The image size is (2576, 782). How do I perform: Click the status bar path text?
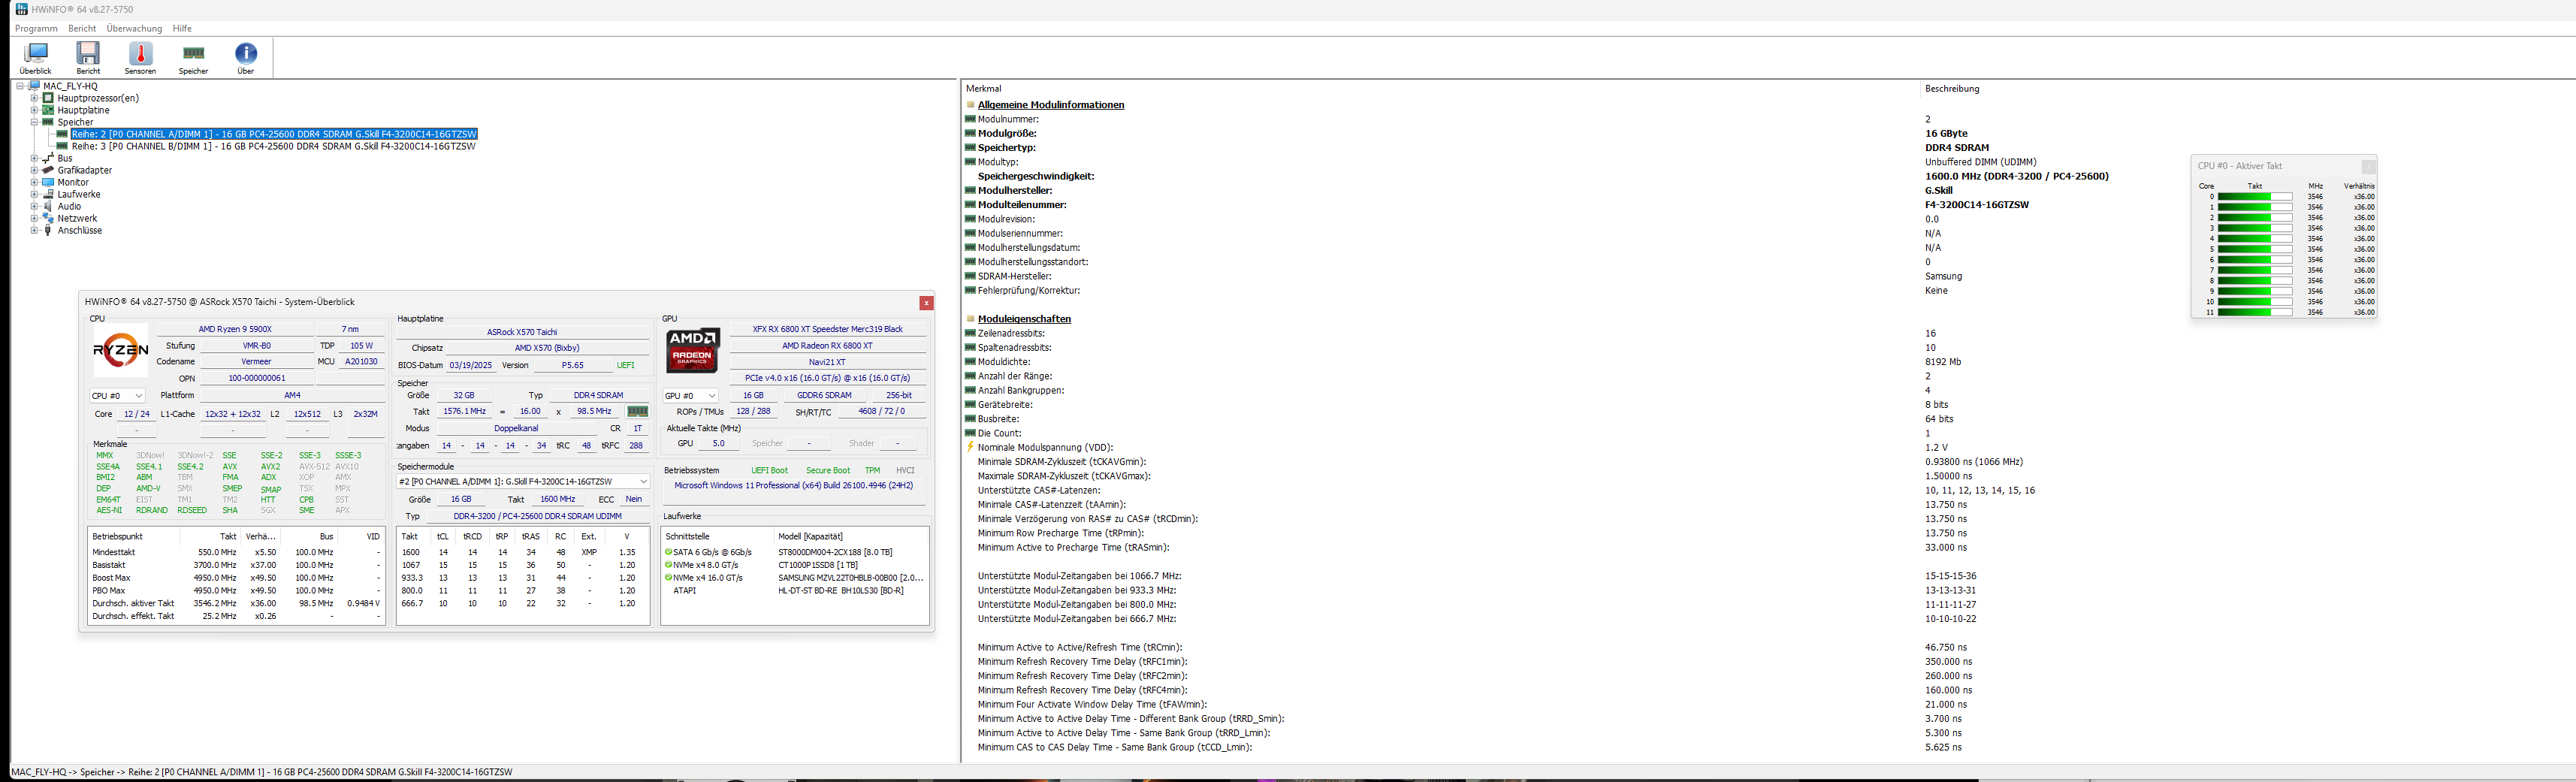point(262,773)
